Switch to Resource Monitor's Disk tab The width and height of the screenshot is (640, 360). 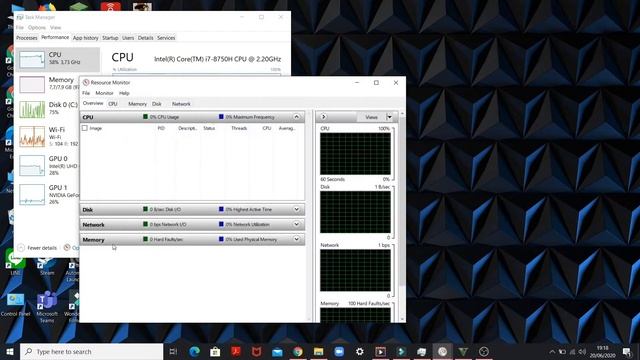point(157,104)
